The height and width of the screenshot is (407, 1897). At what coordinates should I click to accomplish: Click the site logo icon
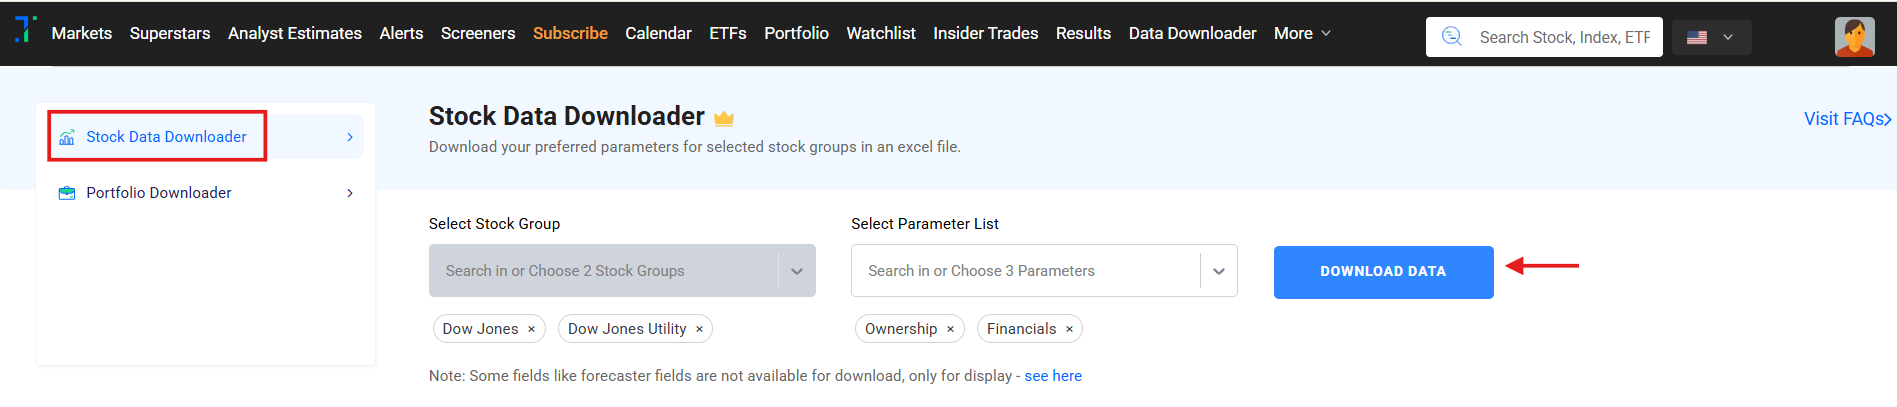click(x=25, y=30)
